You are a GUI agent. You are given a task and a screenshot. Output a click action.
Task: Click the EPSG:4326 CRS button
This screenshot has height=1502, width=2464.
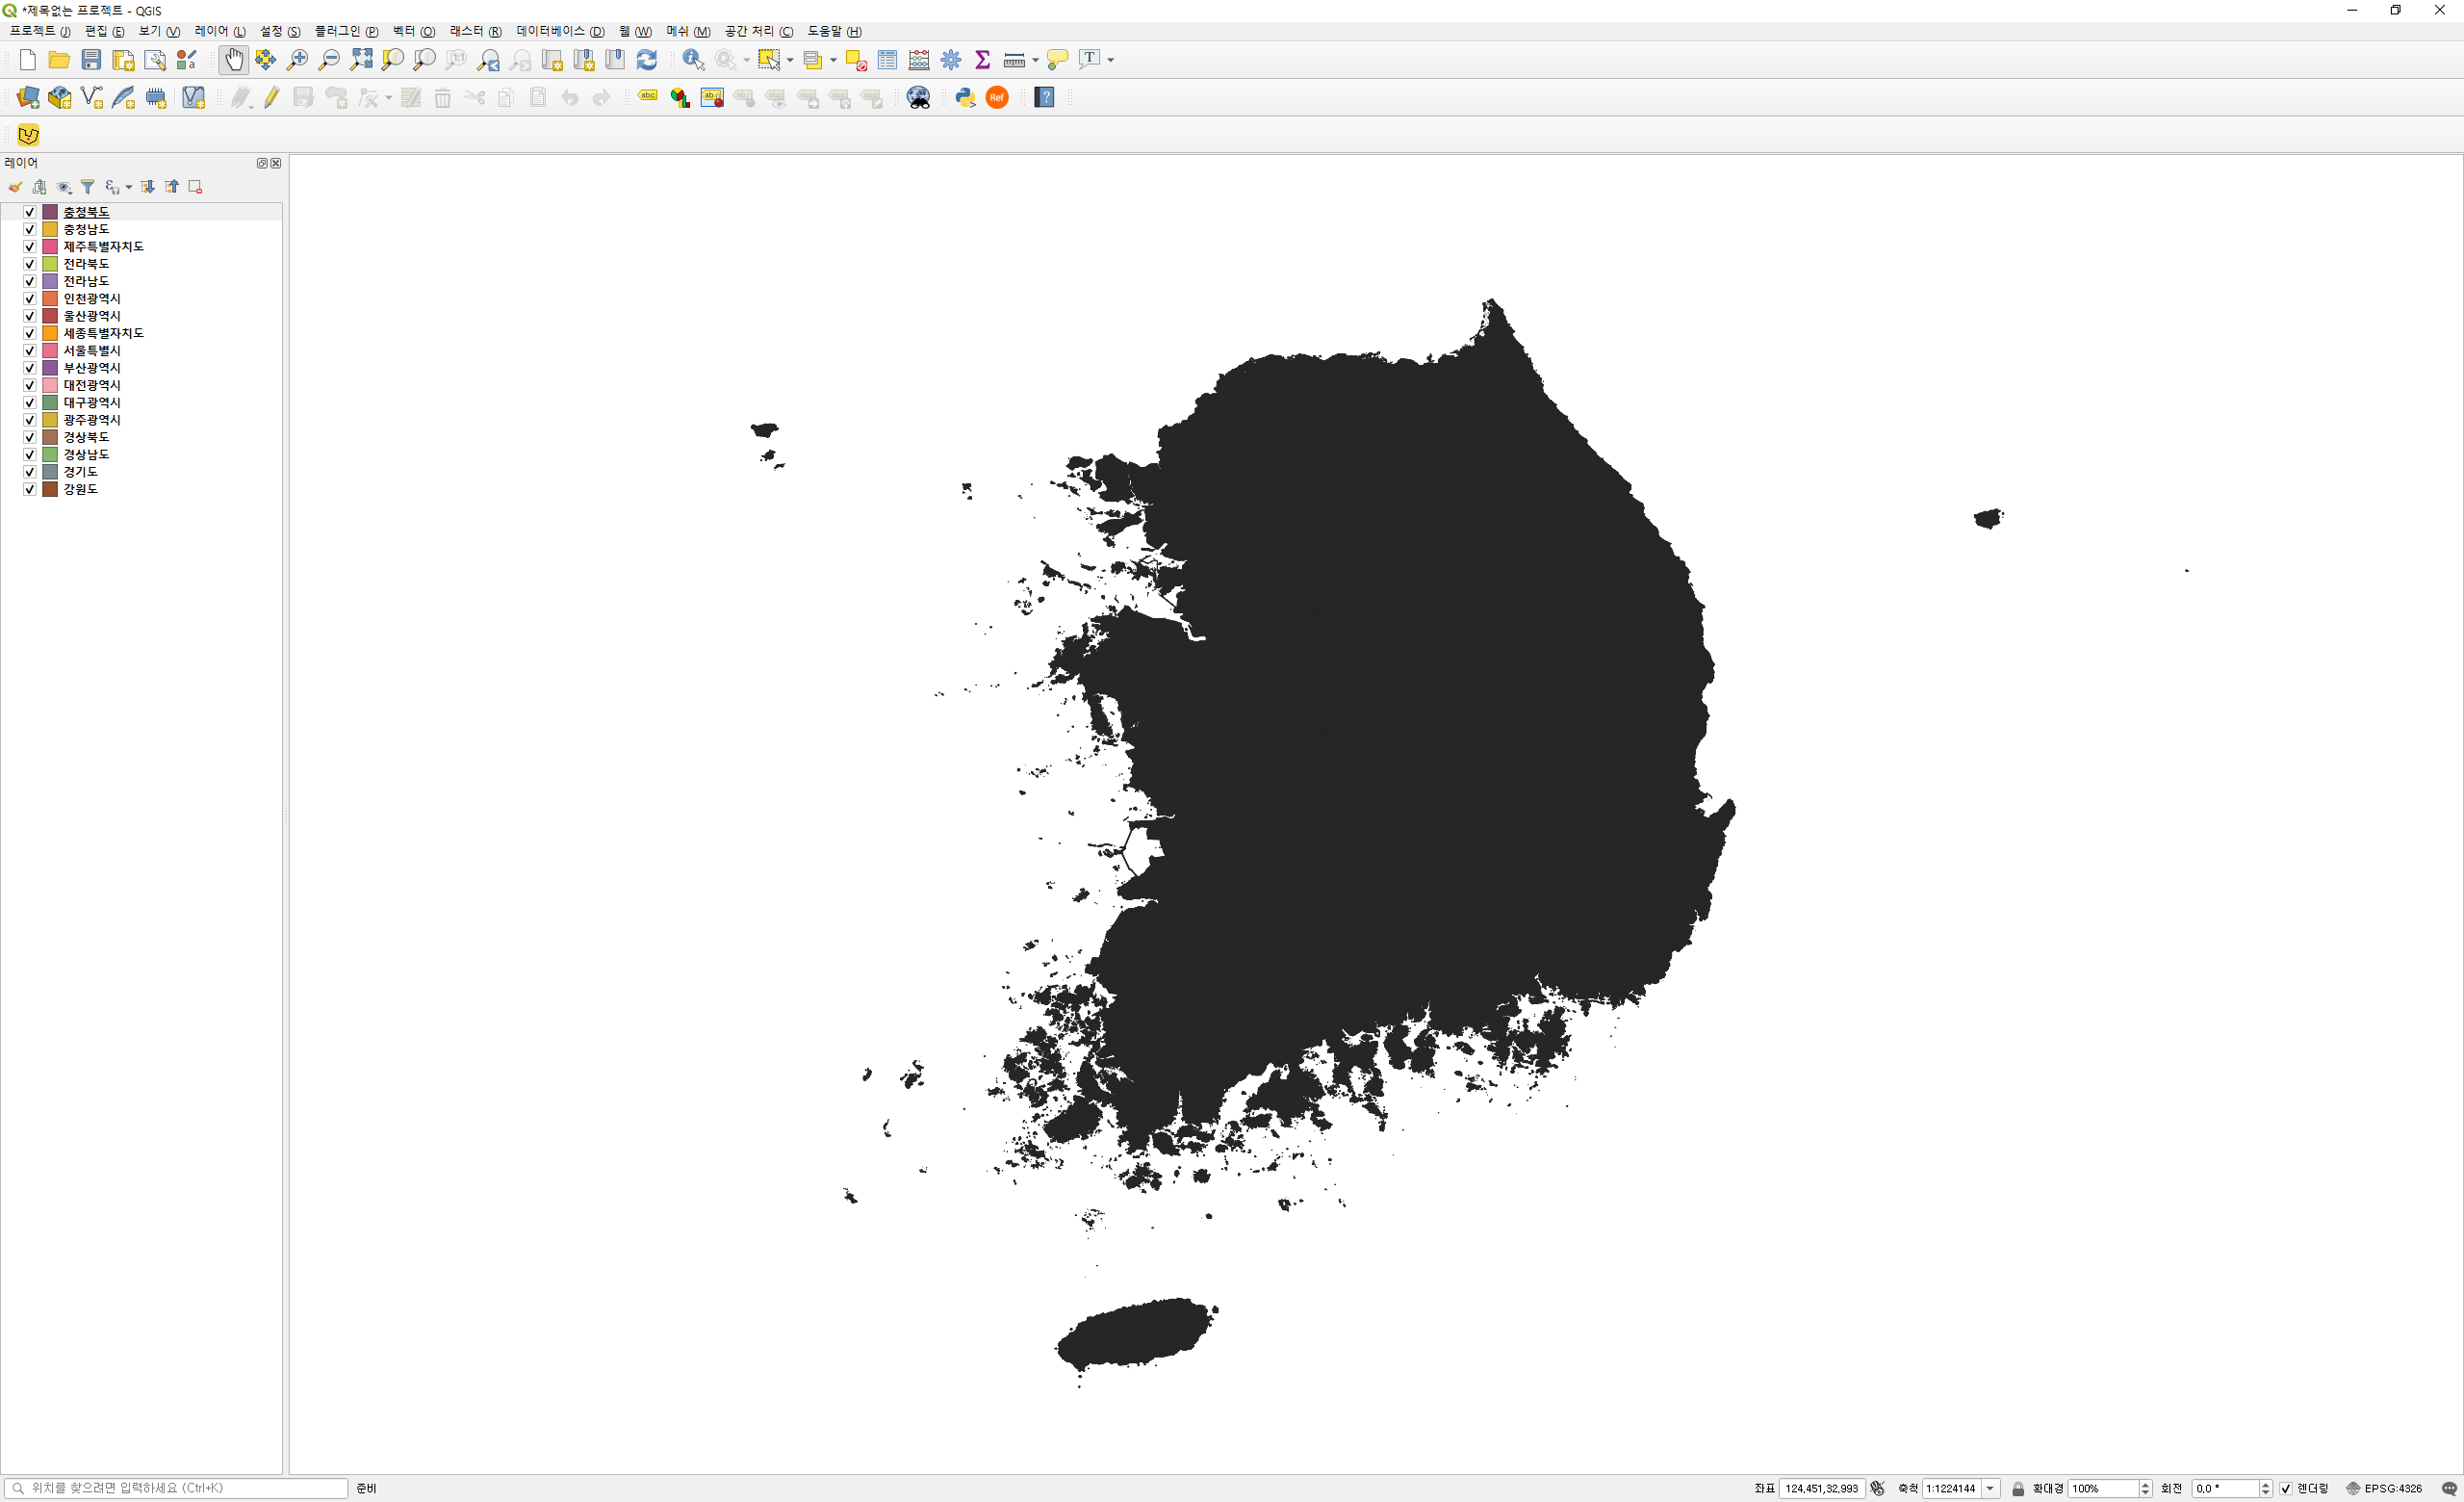click(2384, 1488)
